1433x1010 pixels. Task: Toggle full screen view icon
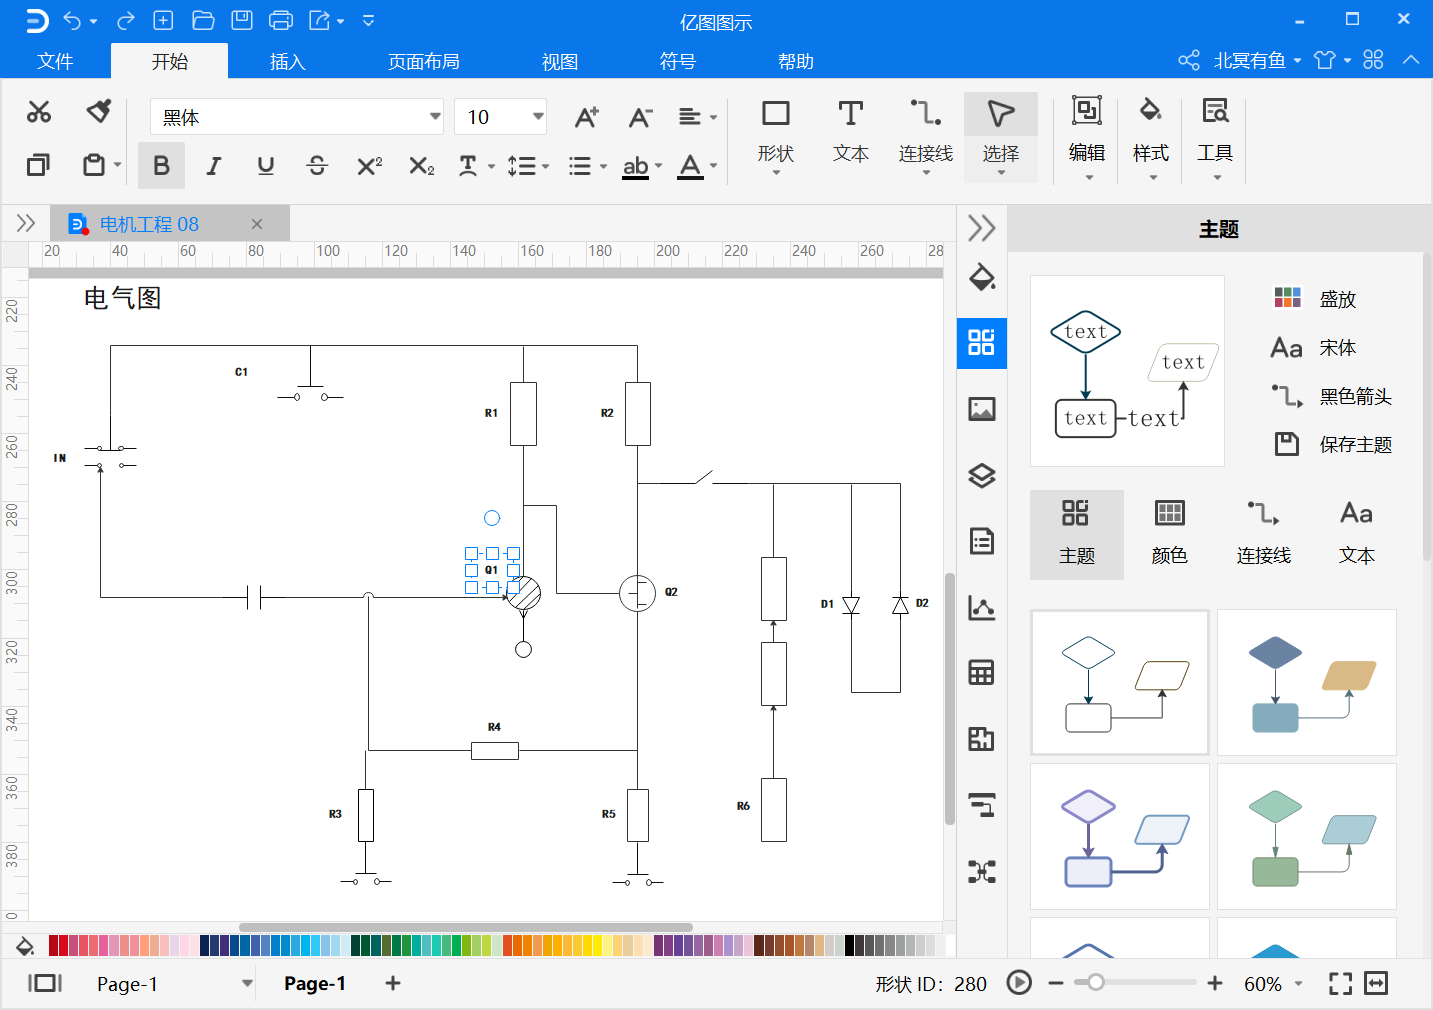1340,984
